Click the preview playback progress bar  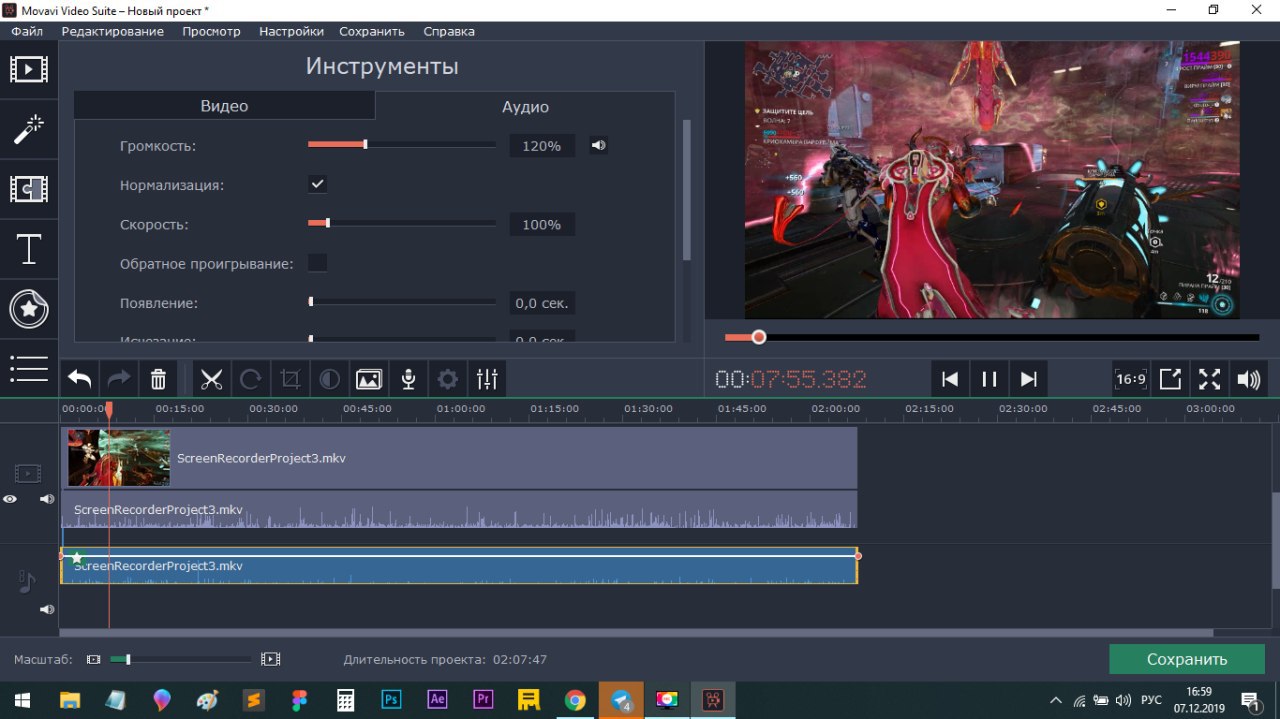pyautogui.click(x=992, y=337)
